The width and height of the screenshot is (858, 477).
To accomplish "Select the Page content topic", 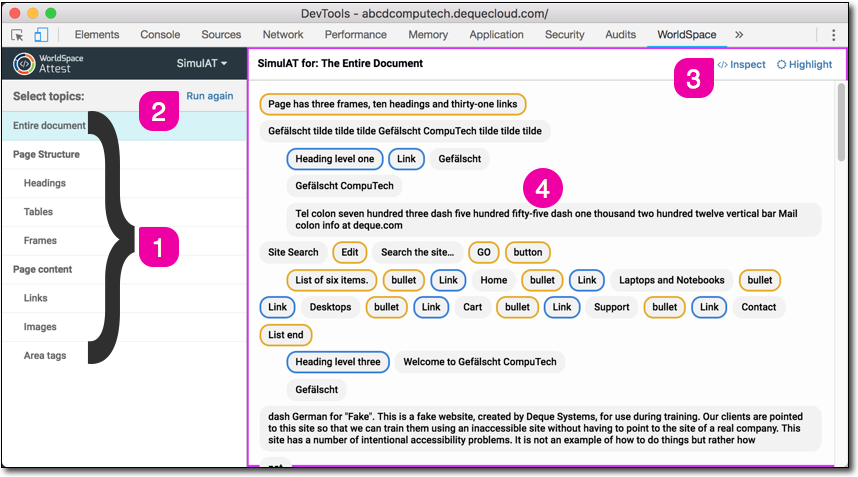I will 125,270.
